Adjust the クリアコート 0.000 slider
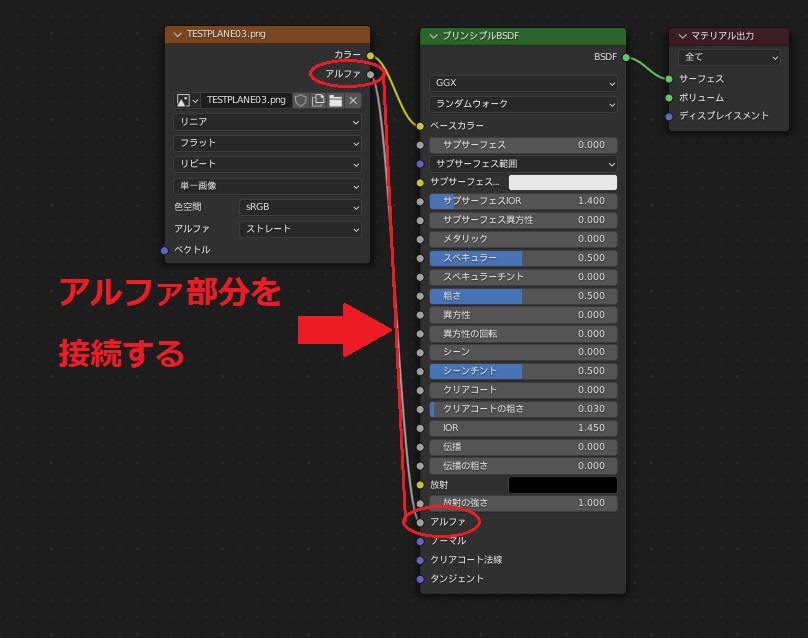Screen dimensions: 808x638 [x=523, y=390]
